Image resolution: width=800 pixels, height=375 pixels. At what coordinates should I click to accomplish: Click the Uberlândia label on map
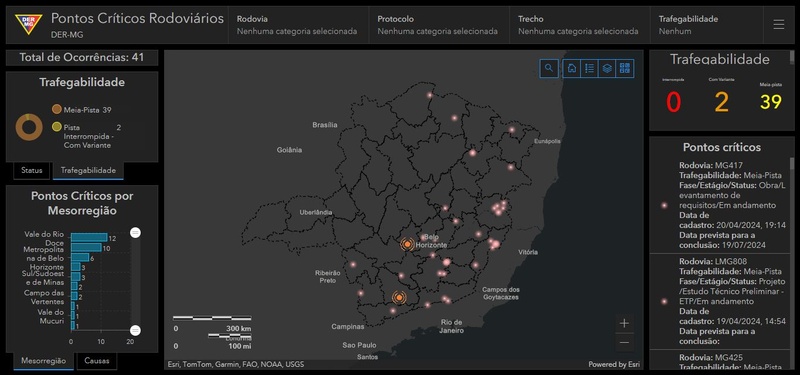click(x=316, y=212)
